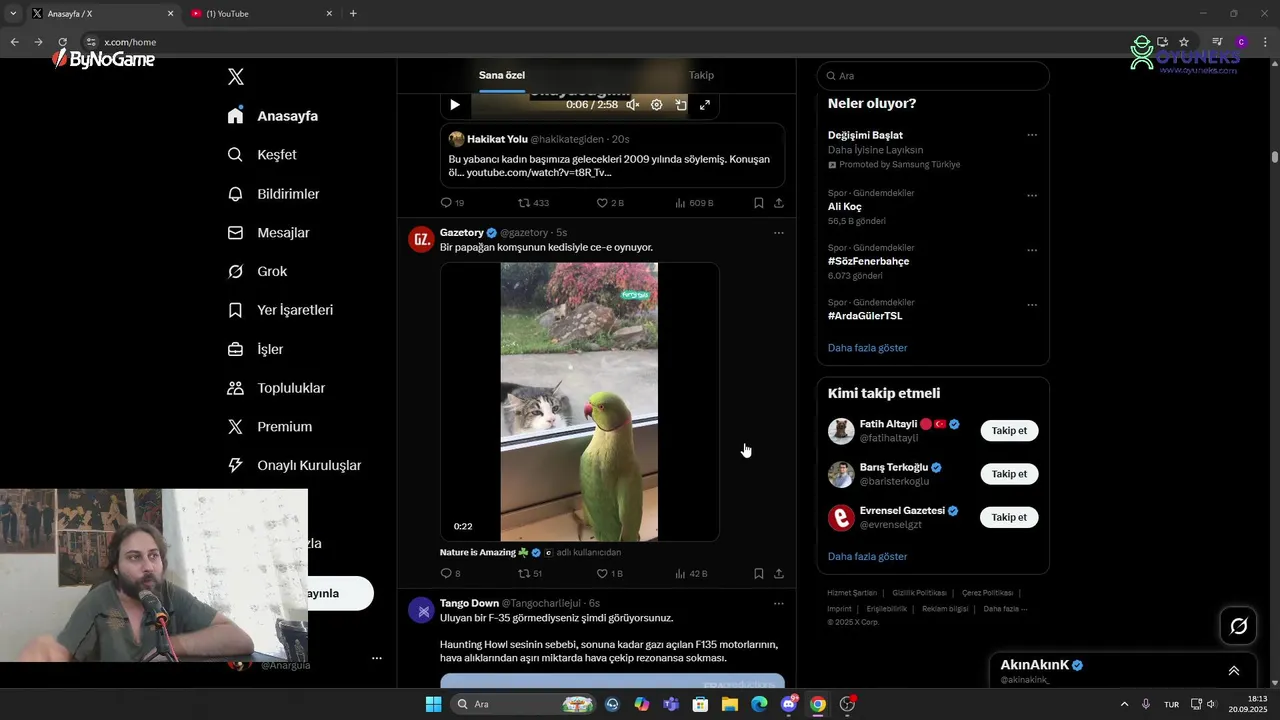The image size is (1280, 720).
Task: Open Tango Down post more options
Action: tap(779, 604)
